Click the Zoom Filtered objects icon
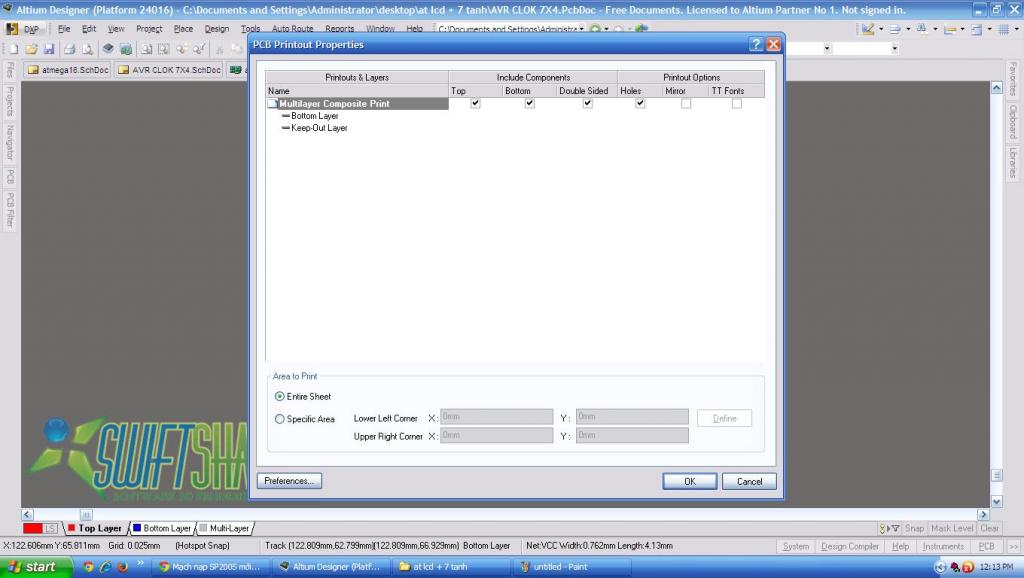The image size is (1024, 578). point(199,49)
